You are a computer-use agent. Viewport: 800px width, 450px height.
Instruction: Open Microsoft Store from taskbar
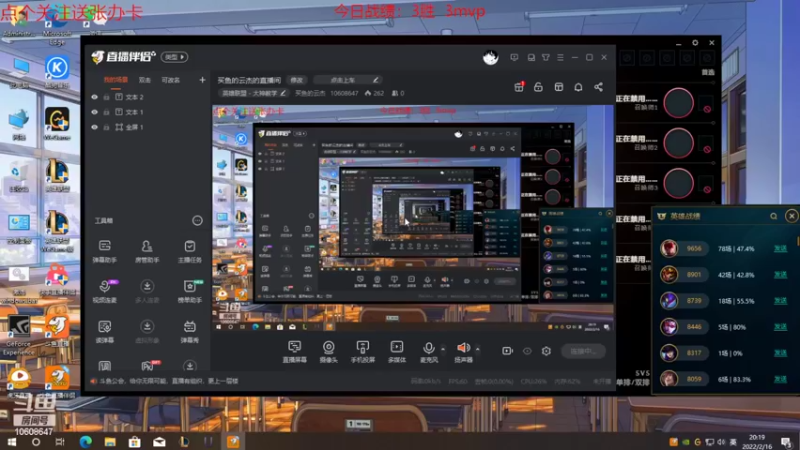click(x=134, y=442)
